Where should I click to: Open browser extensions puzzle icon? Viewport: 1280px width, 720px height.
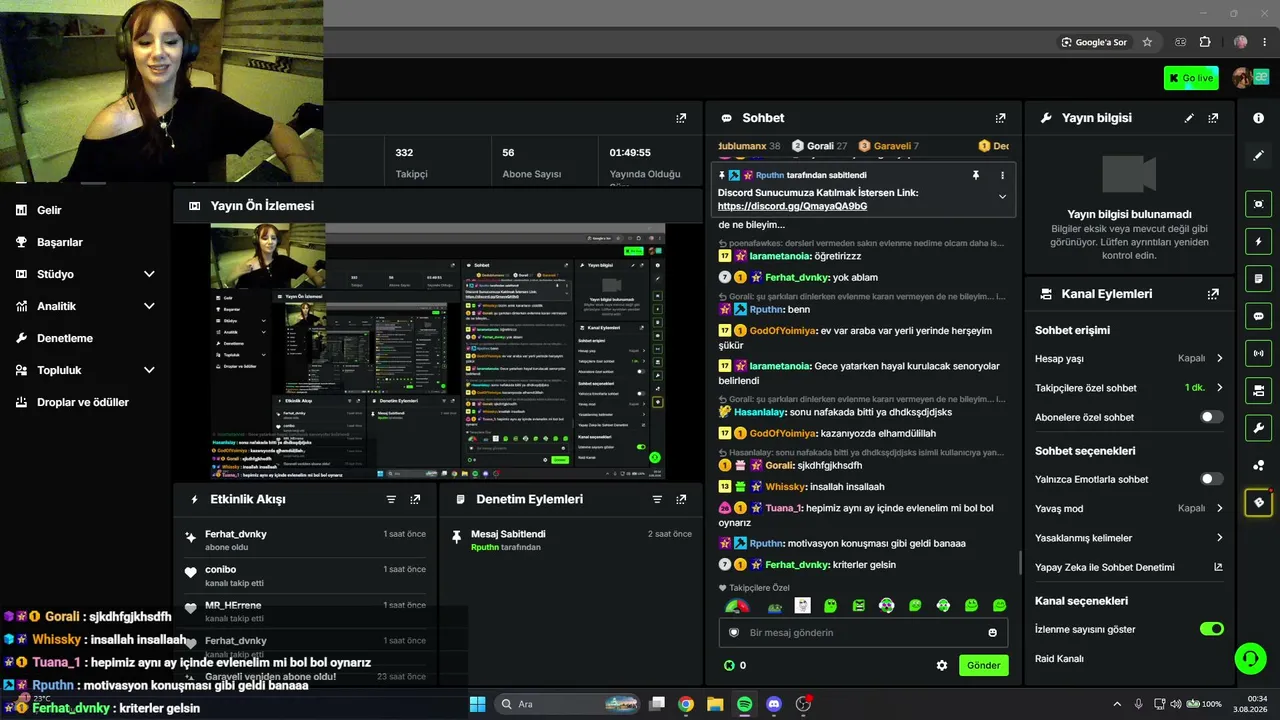[x=1205, y=42]
